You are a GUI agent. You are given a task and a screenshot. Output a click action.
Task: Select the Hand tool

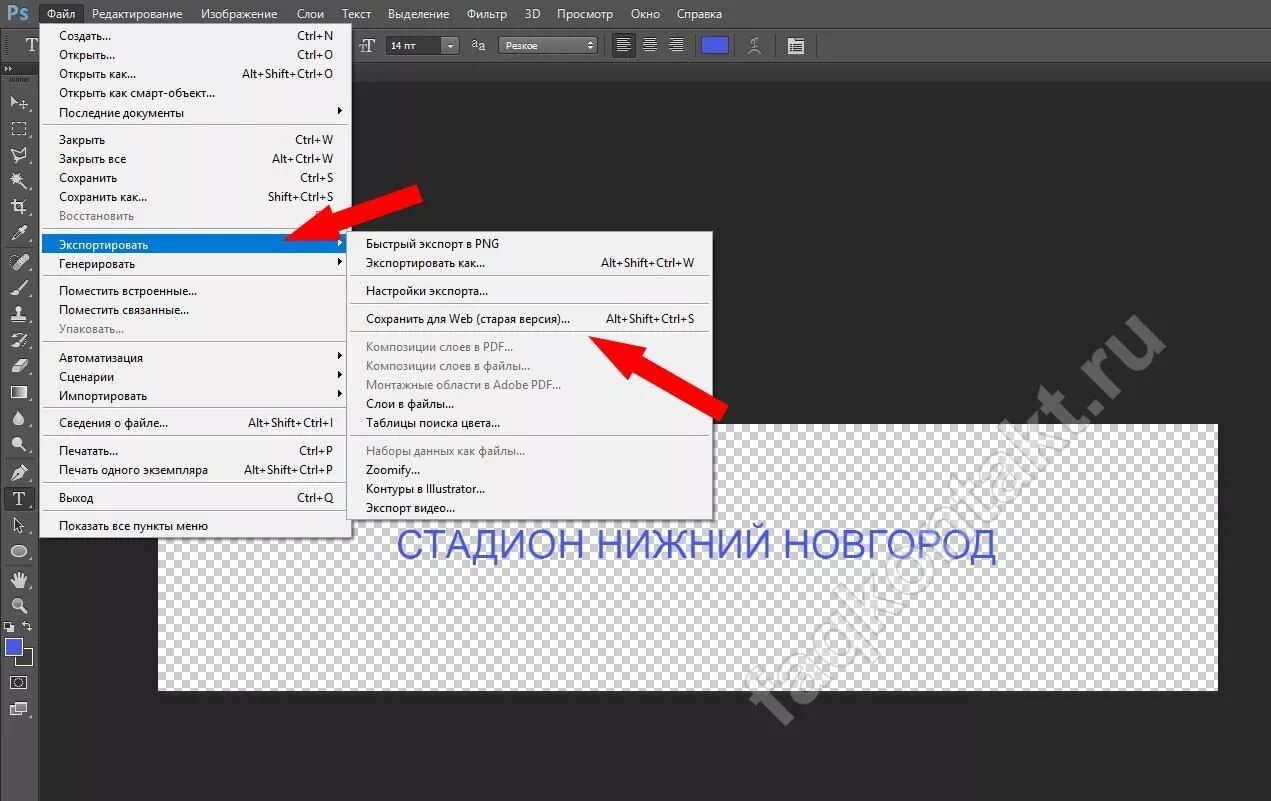coord(19,579)
